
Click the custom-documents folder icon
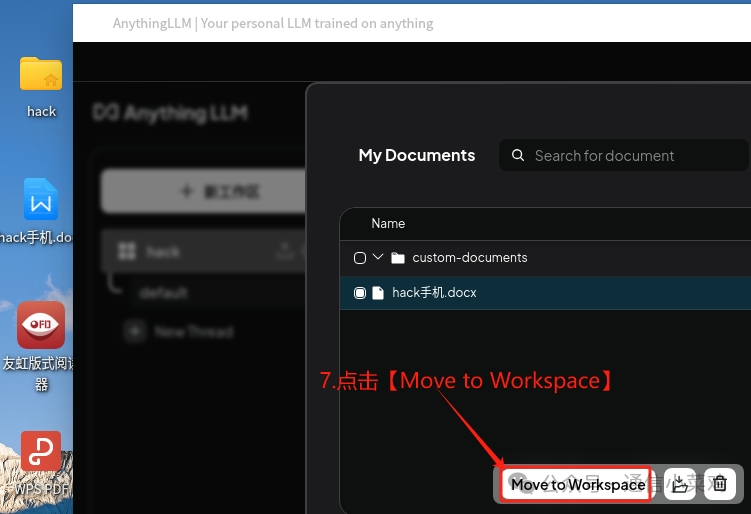398,258
